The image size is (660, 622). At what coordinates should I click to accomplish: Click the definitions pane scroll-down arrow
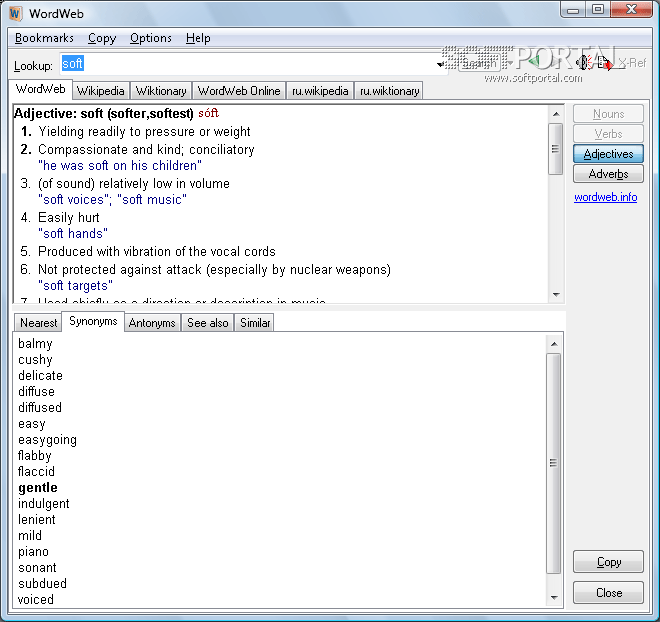pyautogui.click(x=556, y=295)
